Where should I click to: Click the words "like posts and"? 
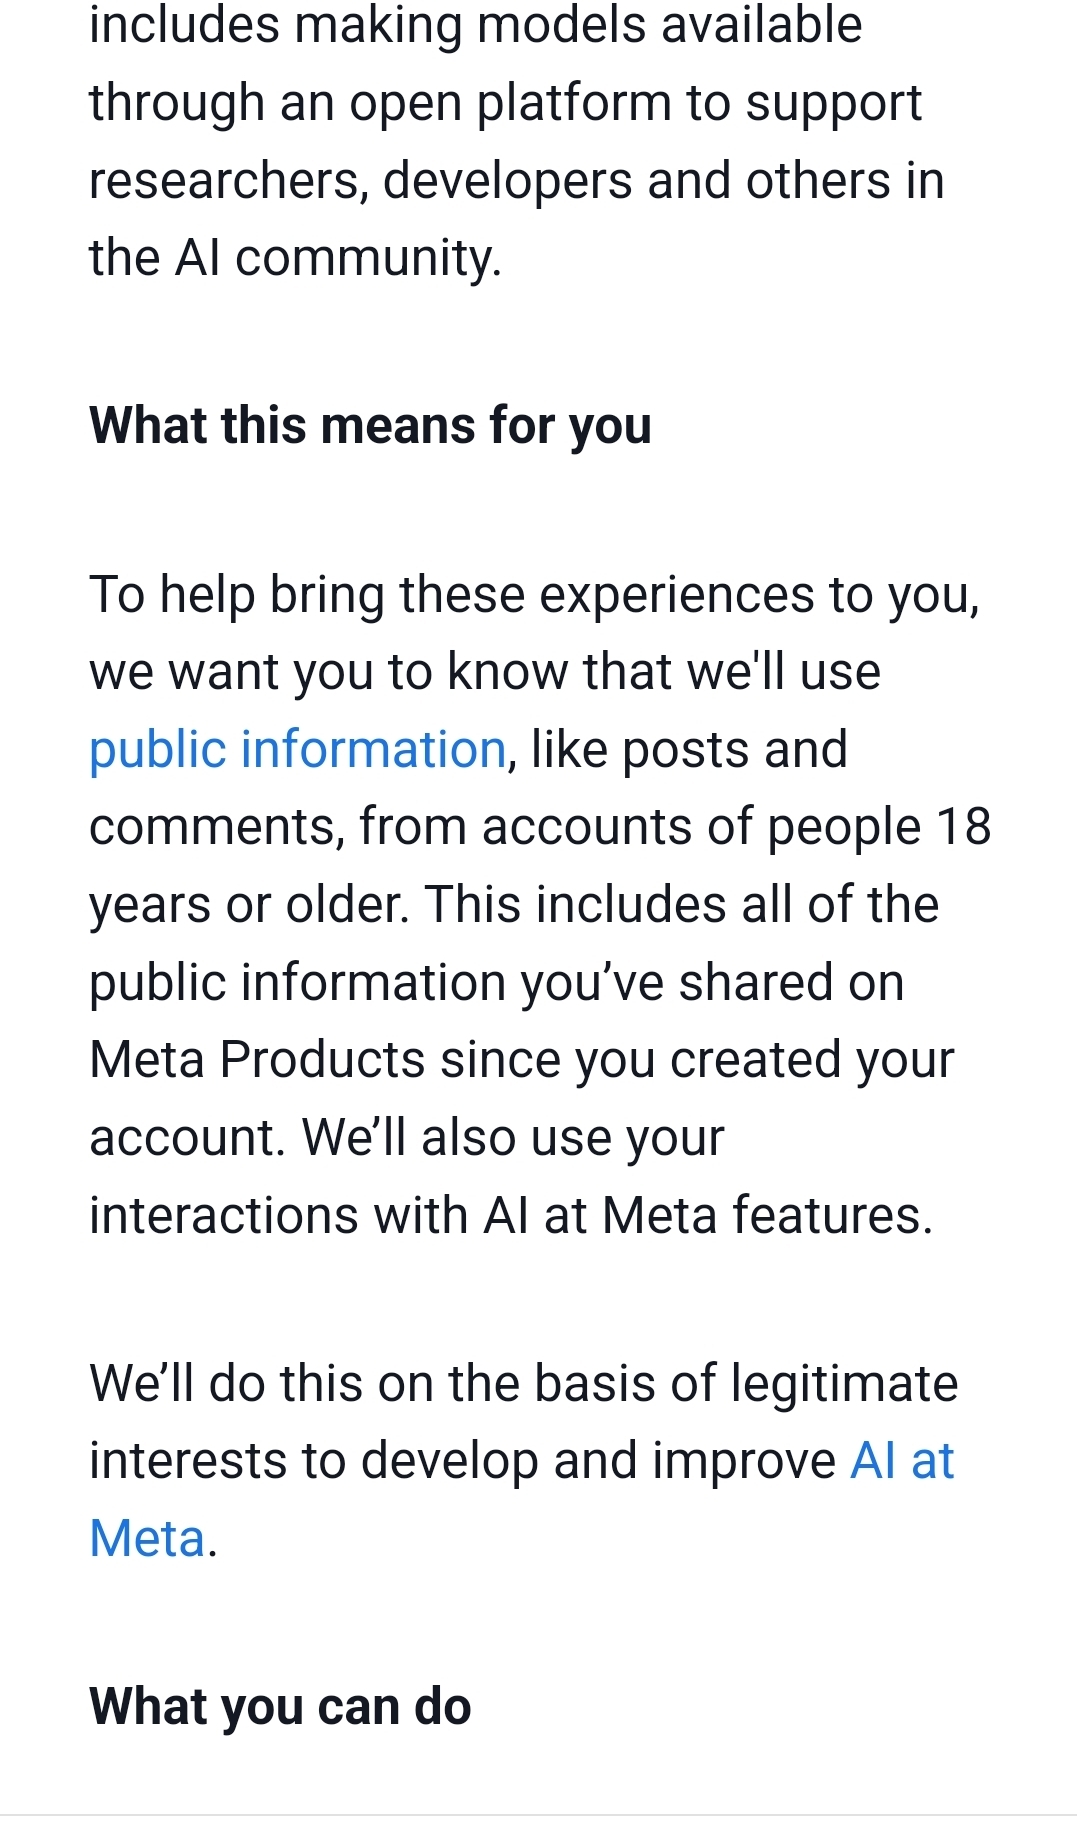point(689,750)
